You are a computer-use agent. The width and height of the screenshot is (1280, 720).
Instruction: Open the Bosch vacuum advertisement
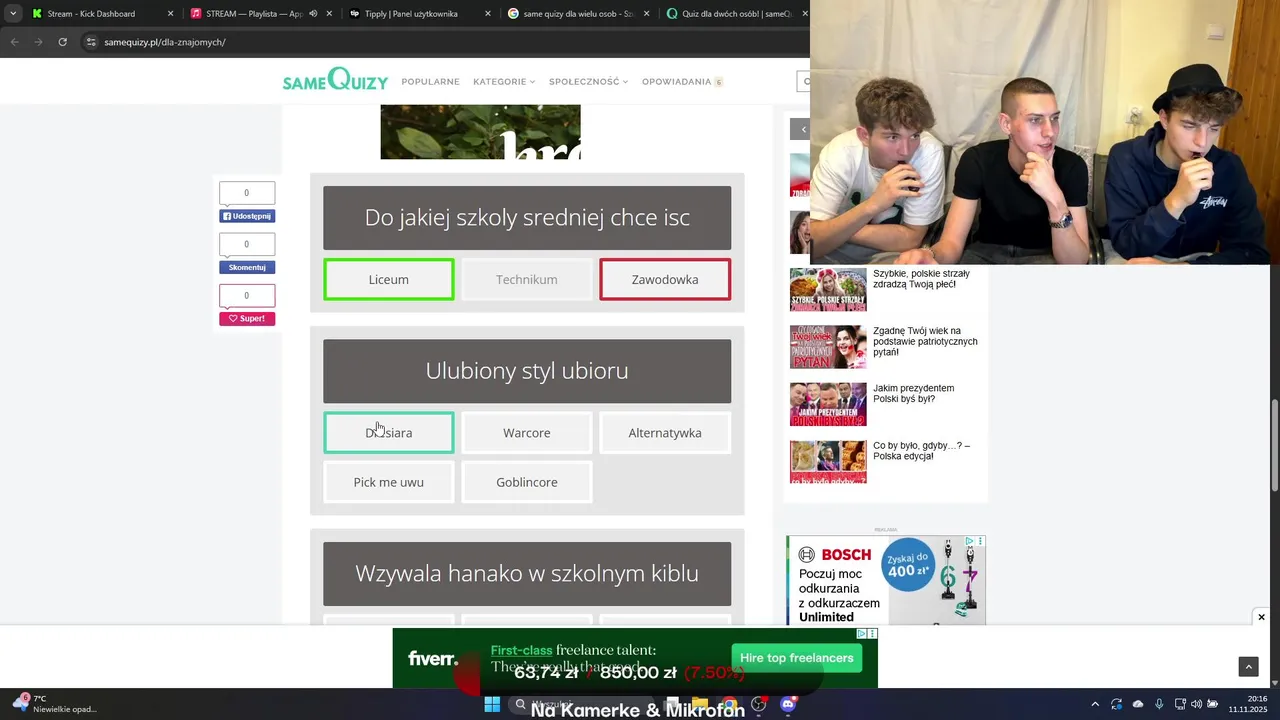pos(885,580)
